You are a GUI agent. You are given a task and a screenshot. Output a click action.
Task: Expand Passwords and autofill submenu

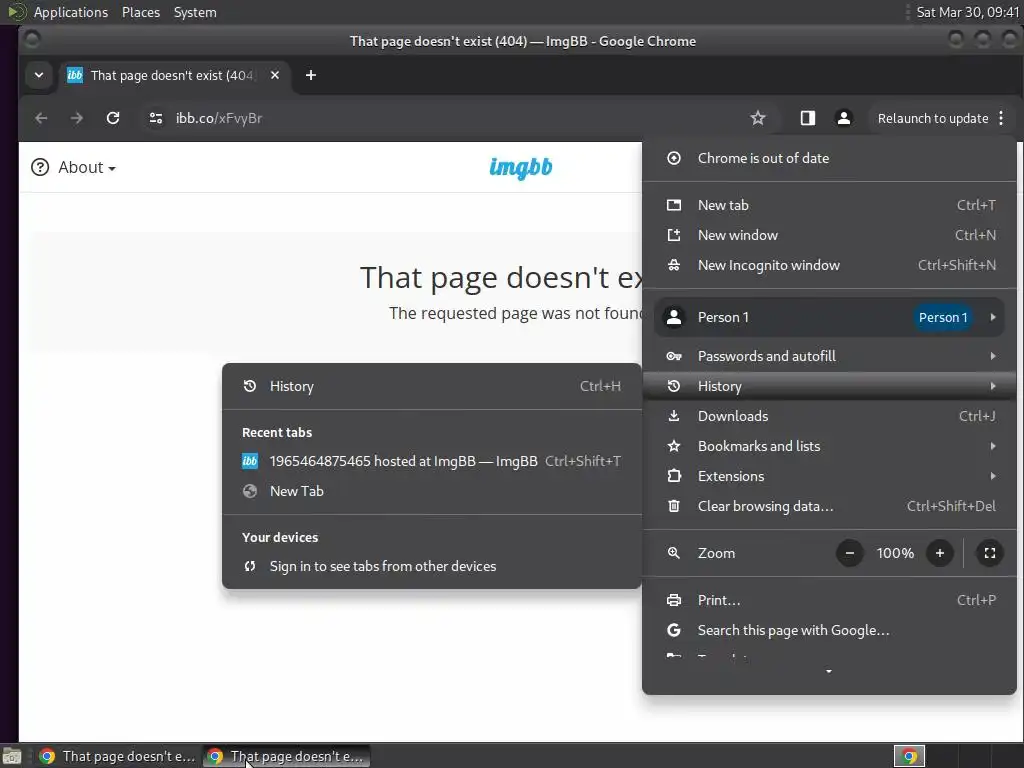tap(829, 356)
